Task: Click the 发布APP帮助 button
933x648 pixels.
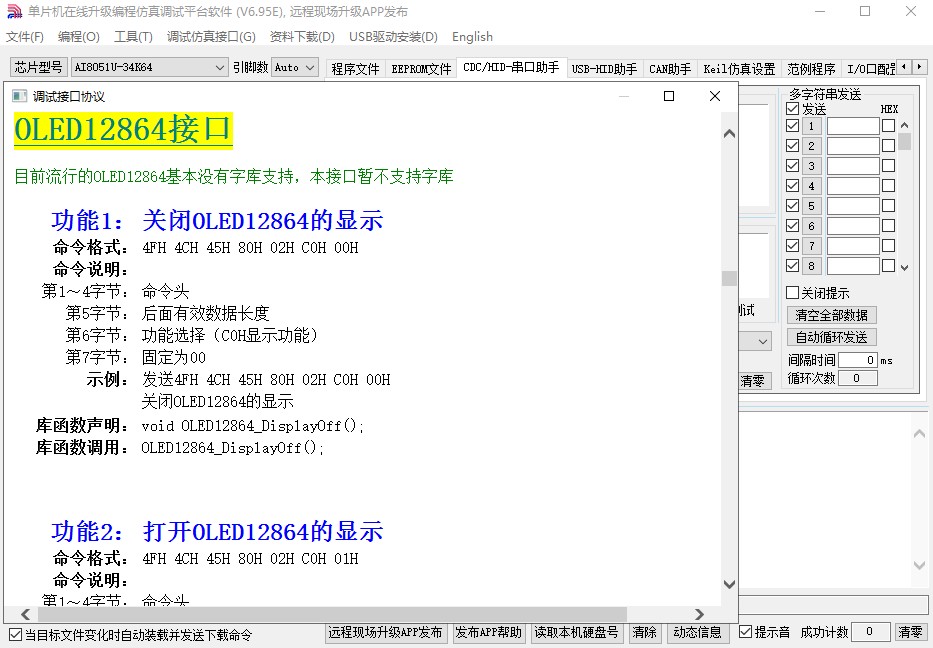Action: (x=488, y=633)
